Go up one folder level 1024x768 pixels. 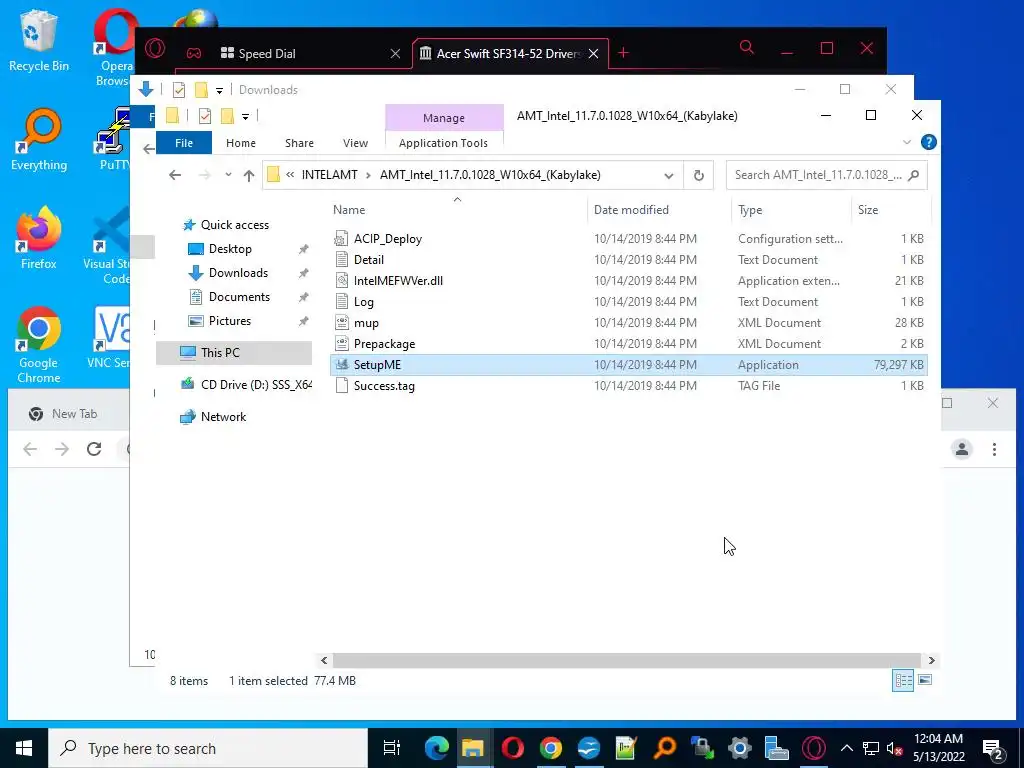point(249,175)
